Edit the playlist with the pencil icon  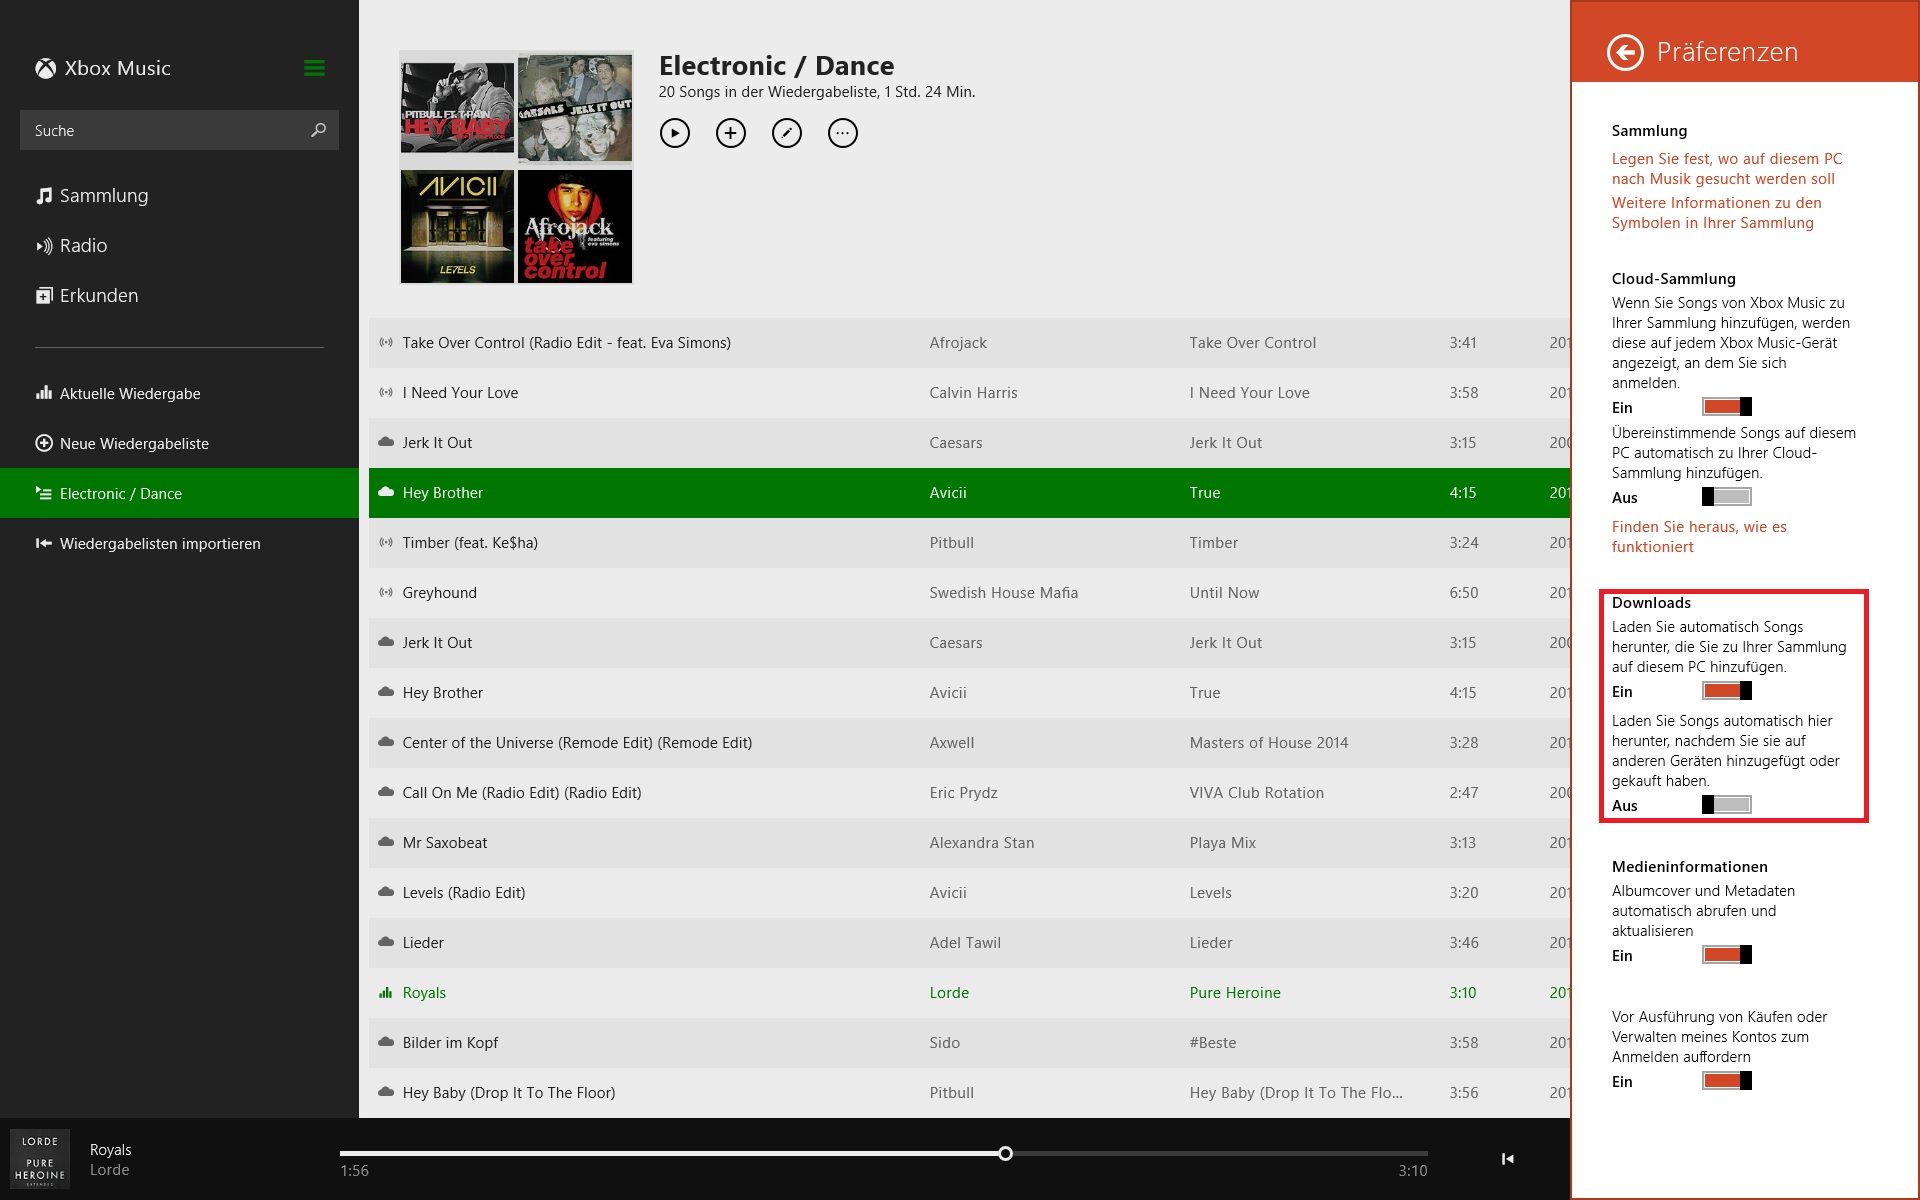pyautogui.click(x=787, y=133)
